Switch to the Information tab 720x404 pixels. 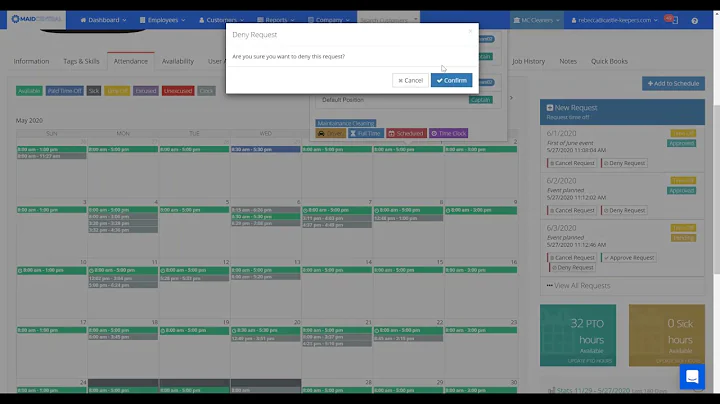31,61
